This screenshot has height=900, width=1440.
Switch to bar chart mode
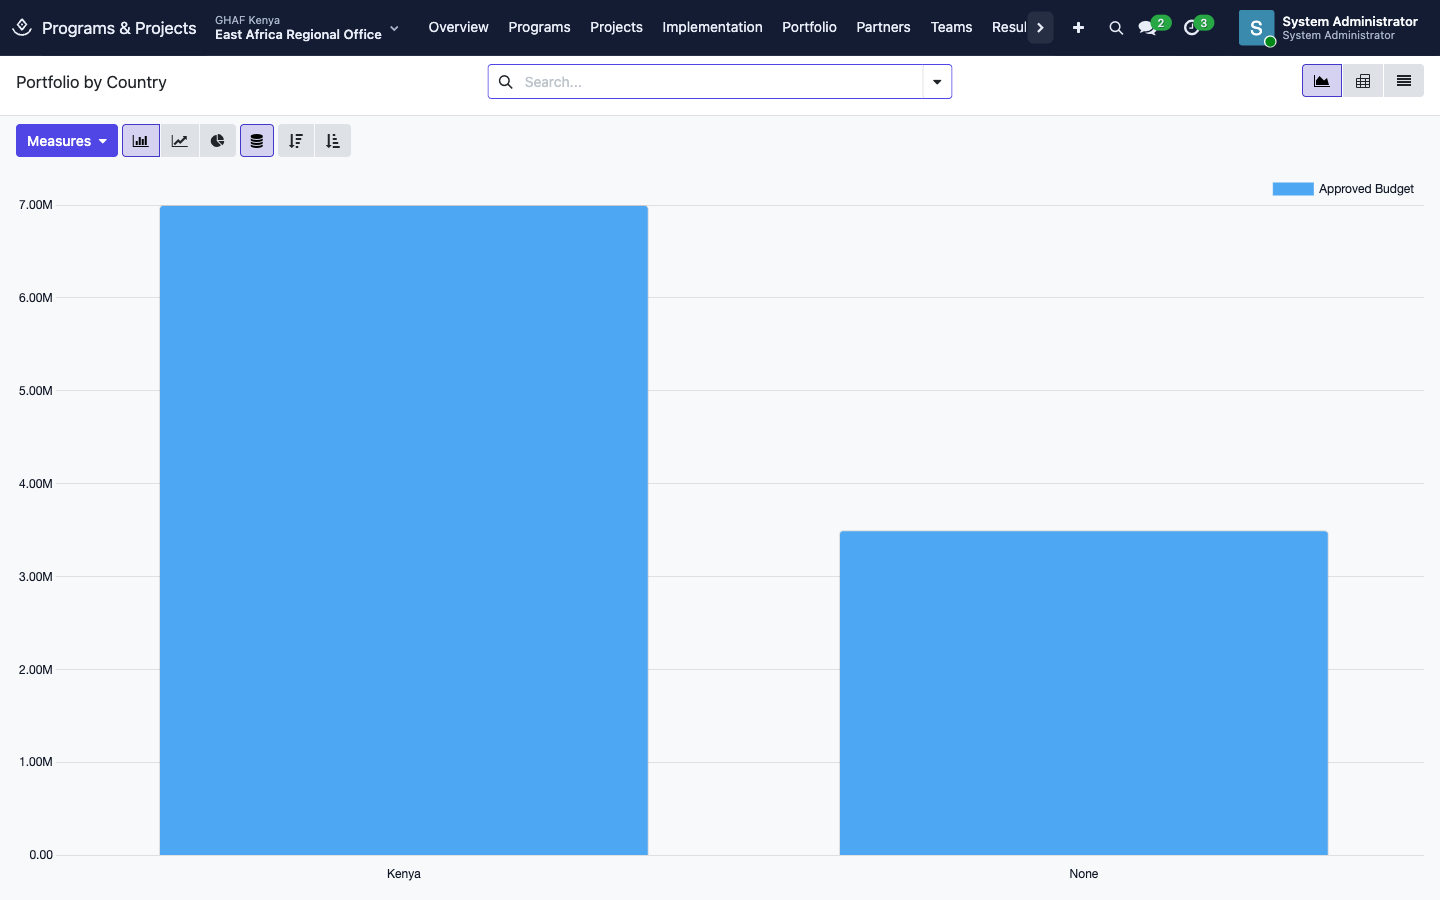[141, 141]
